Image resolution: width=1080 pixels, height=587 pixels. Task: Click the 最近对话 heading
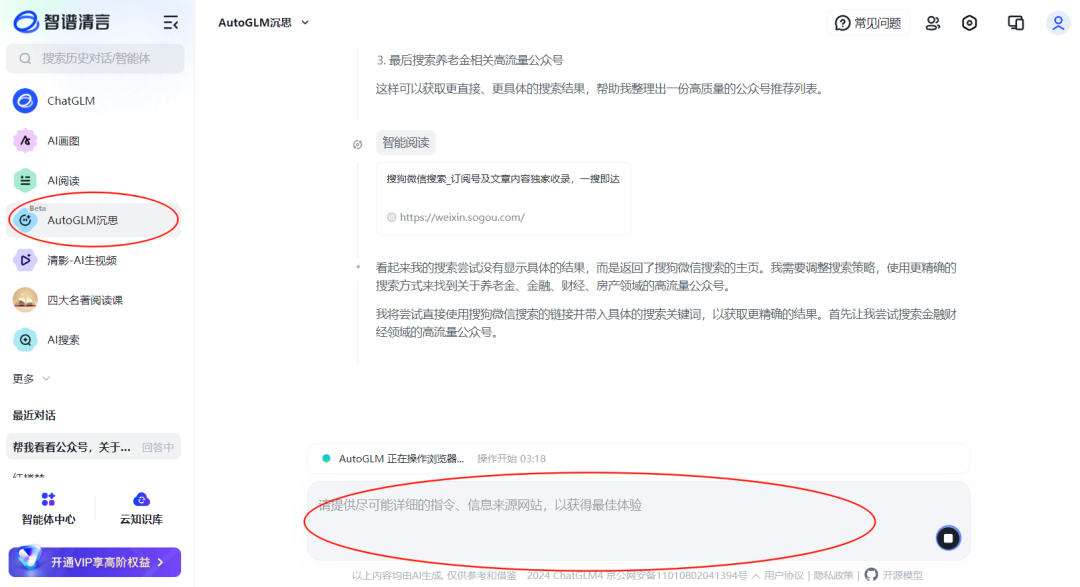coord(34,415)
